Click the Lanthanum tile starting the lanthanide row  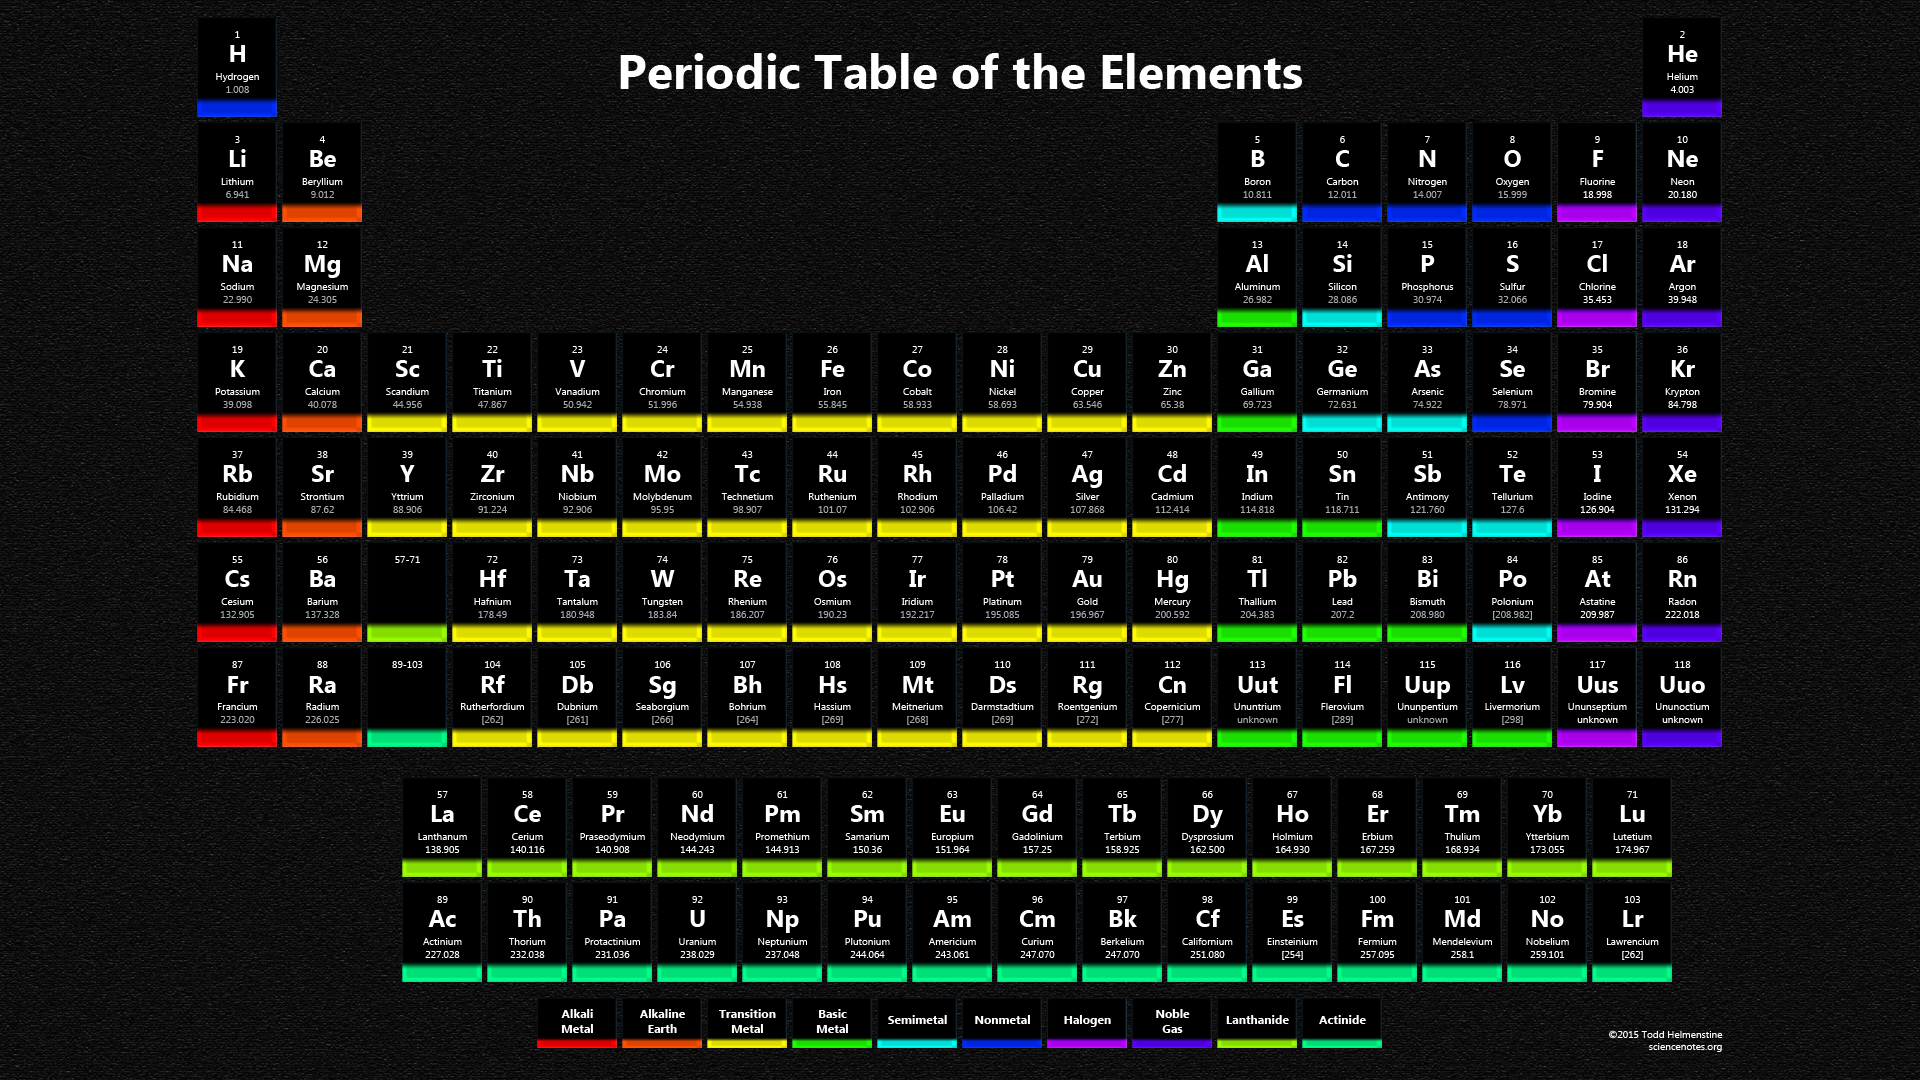coord(442,825)
